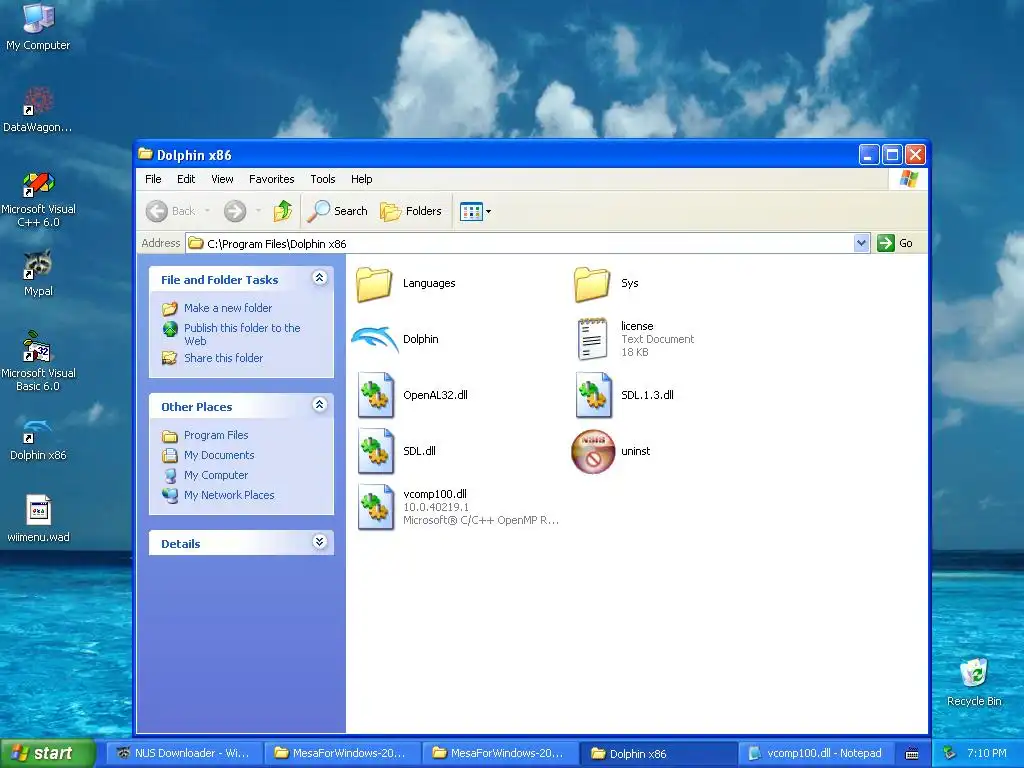Switch to first MesaForWindows taskbar button

(x=342, y=753)
